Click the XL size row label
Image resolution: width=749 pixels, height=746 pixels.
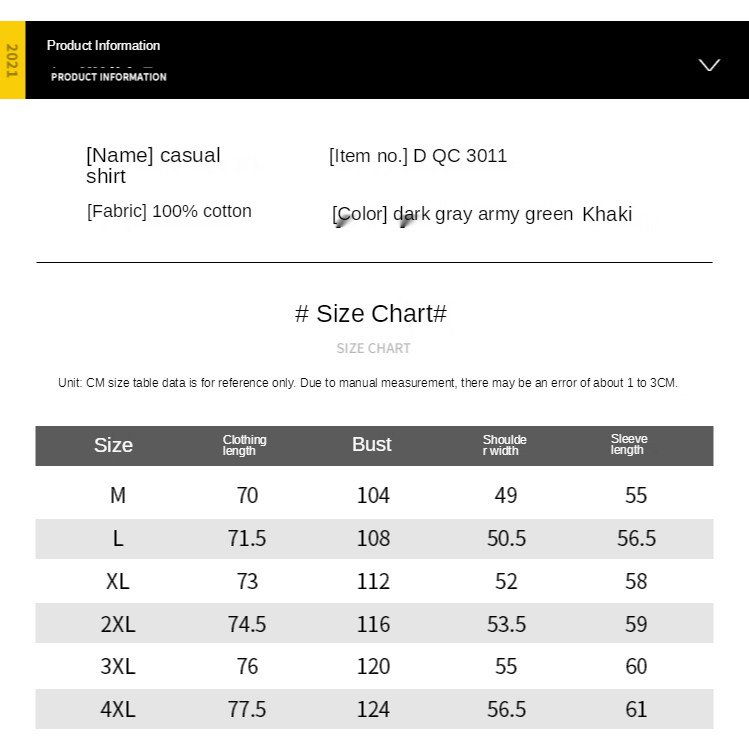pos(118,581)
